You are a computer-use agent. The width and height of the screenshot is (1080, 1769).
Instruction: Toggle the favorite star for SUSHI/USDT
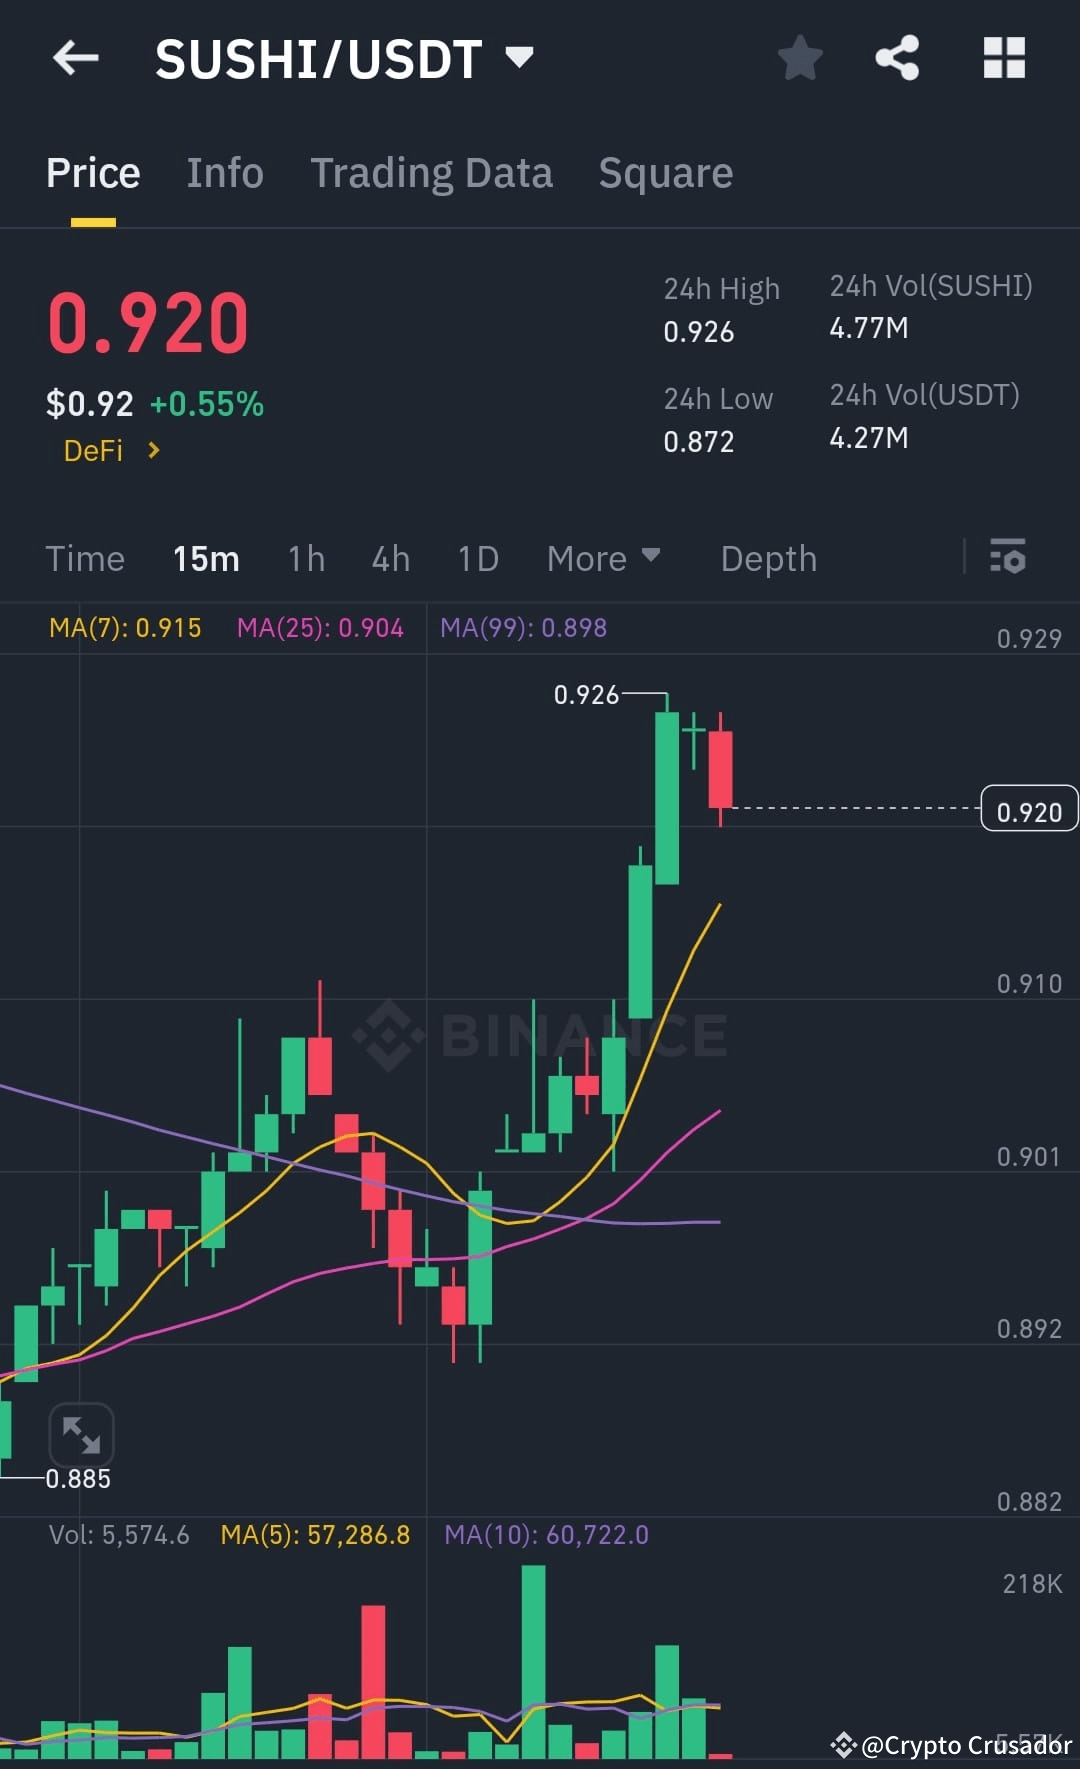click(800, 58)
